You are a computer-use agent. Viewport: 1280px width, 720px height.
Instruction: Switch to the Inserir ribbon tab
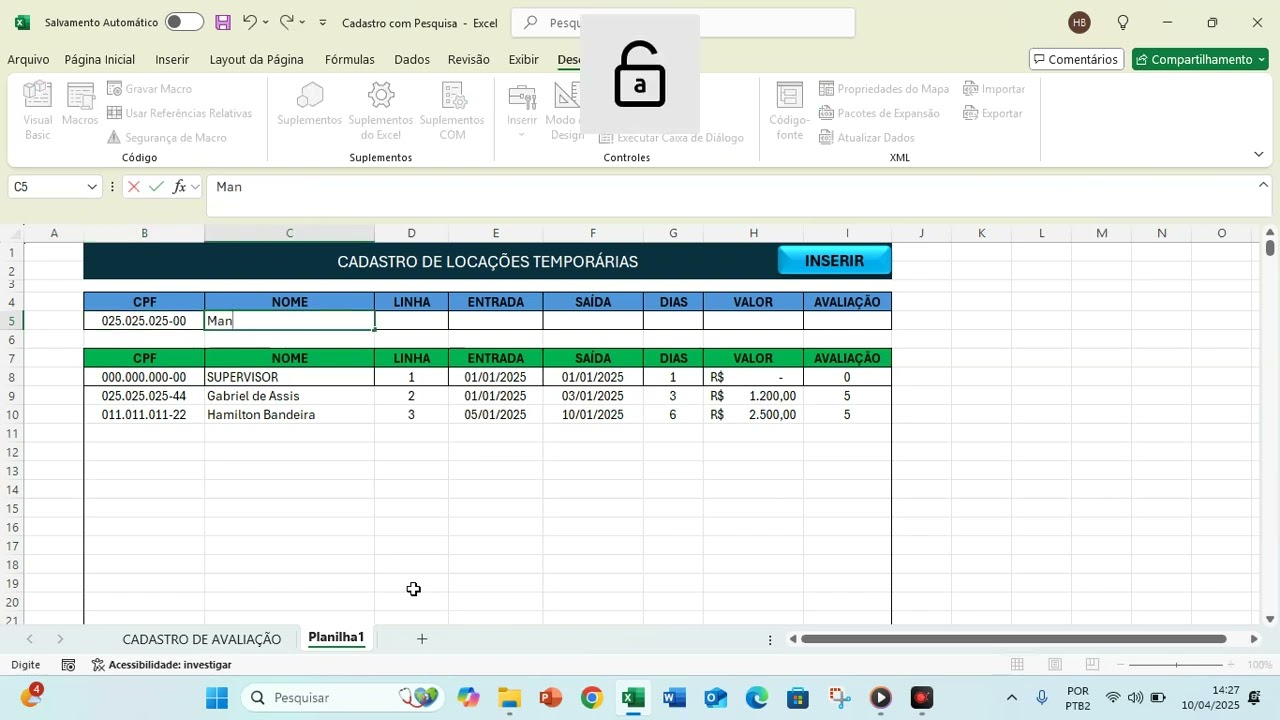[172, 60]
